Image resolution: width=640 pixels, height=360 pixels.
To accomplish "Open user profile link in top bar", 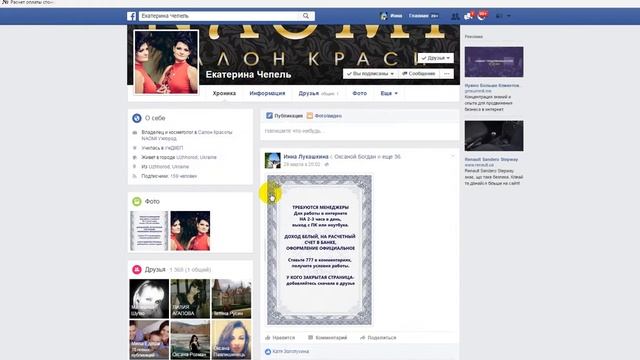I will tap(391, 16).
